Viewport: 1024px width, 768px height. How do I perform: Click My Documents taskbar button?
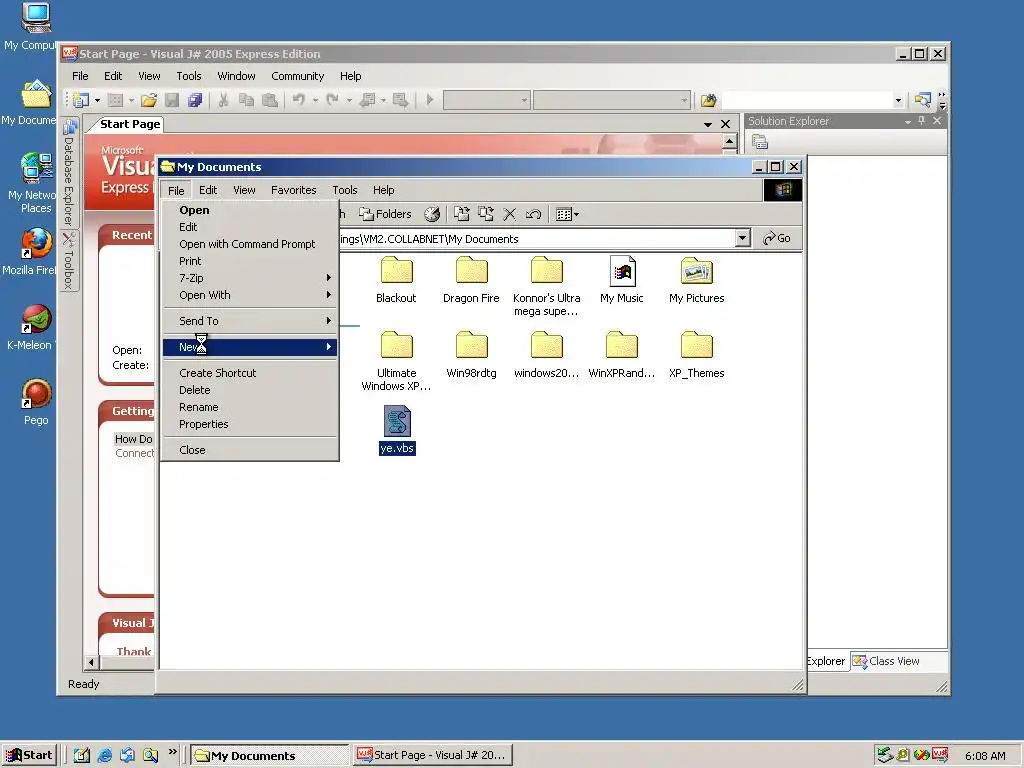click(x=270, y=756)
